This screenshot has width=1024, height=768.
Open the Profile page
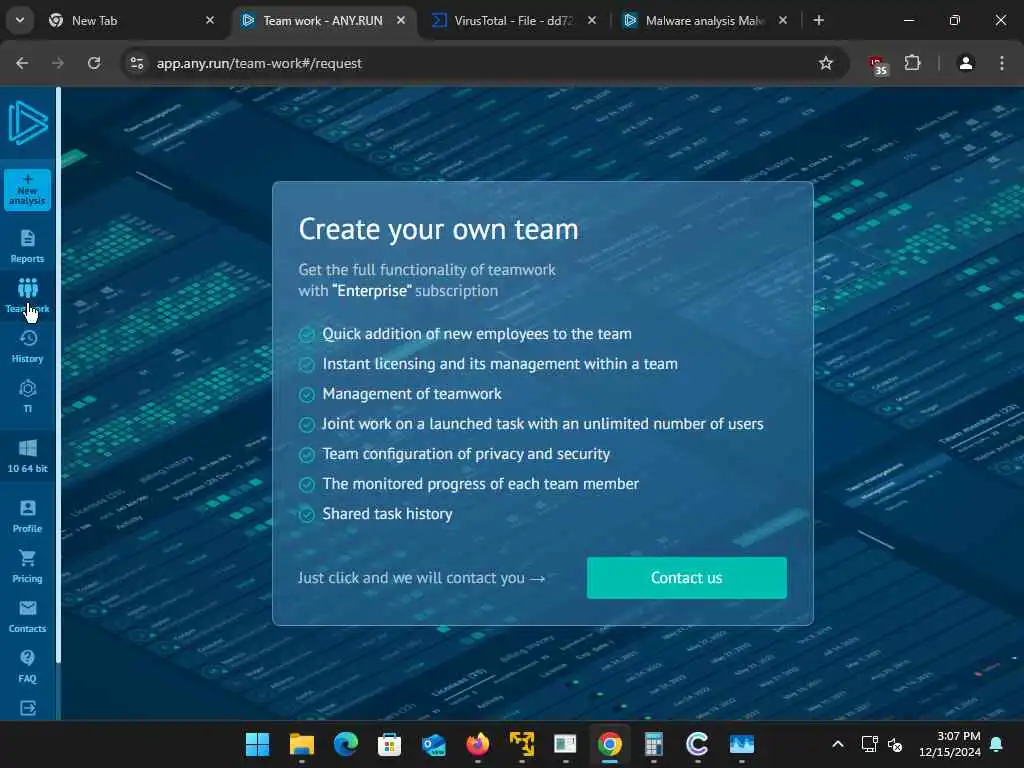coord(27,516)
